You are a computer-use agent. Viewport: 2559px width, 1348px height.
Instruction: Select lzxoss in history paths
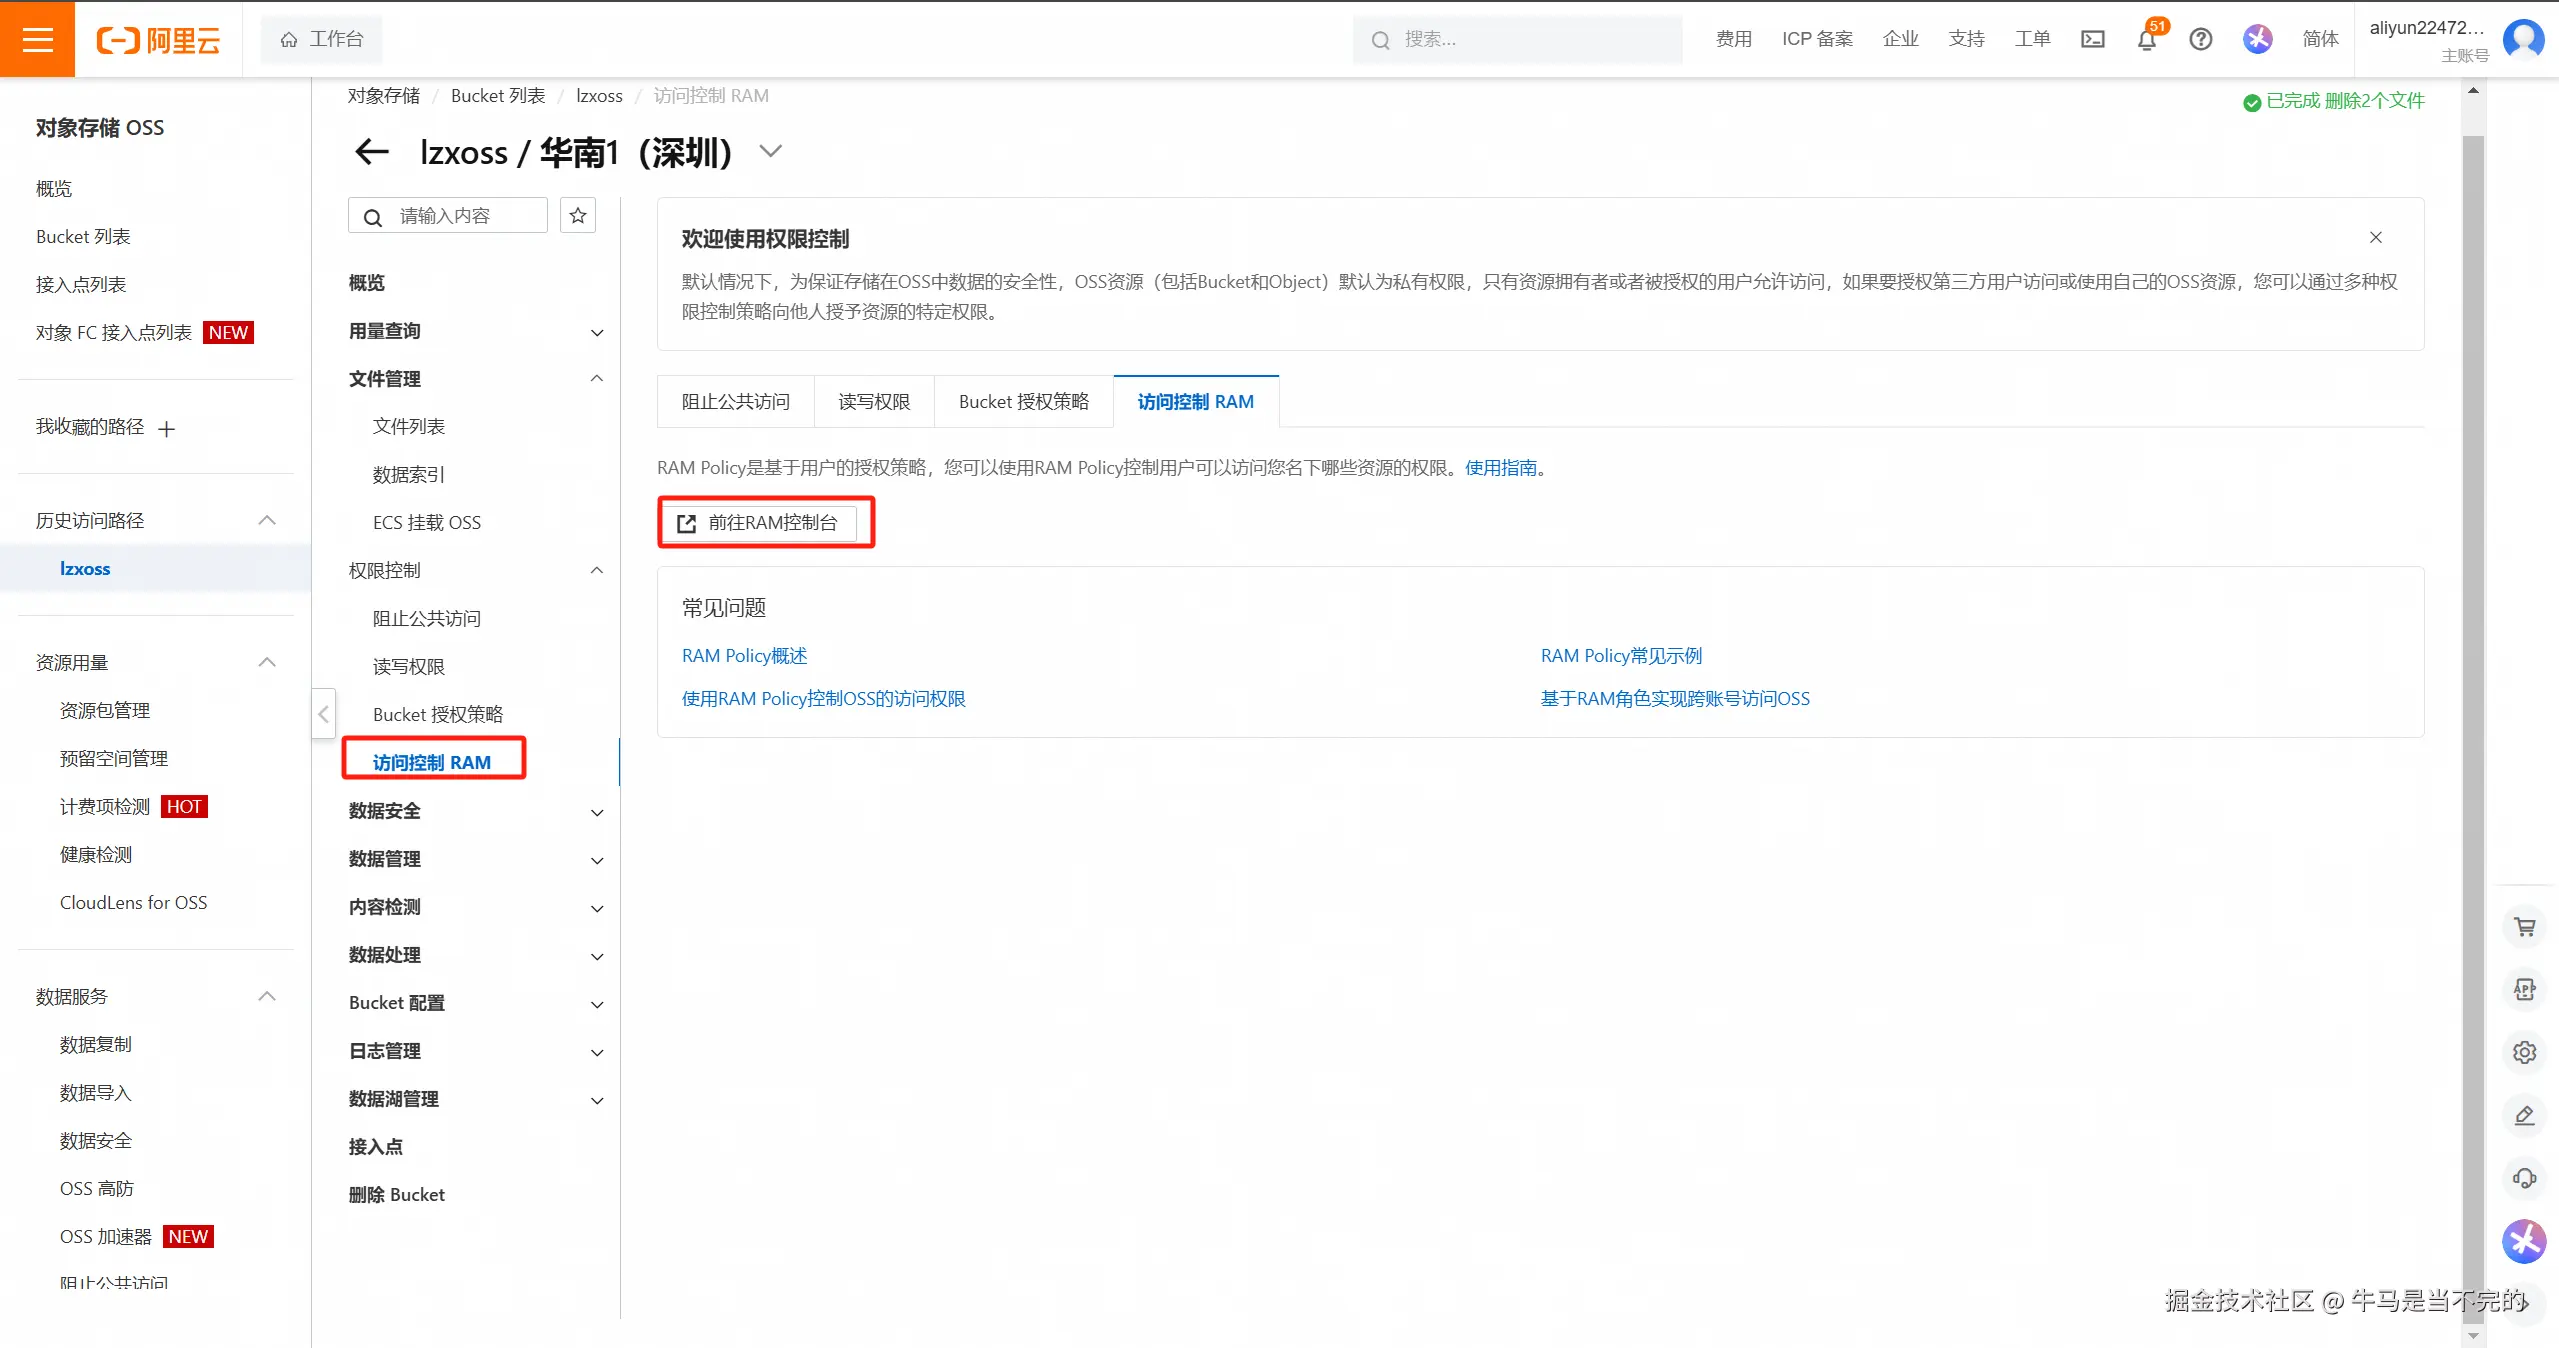click(x=85, y=569)
